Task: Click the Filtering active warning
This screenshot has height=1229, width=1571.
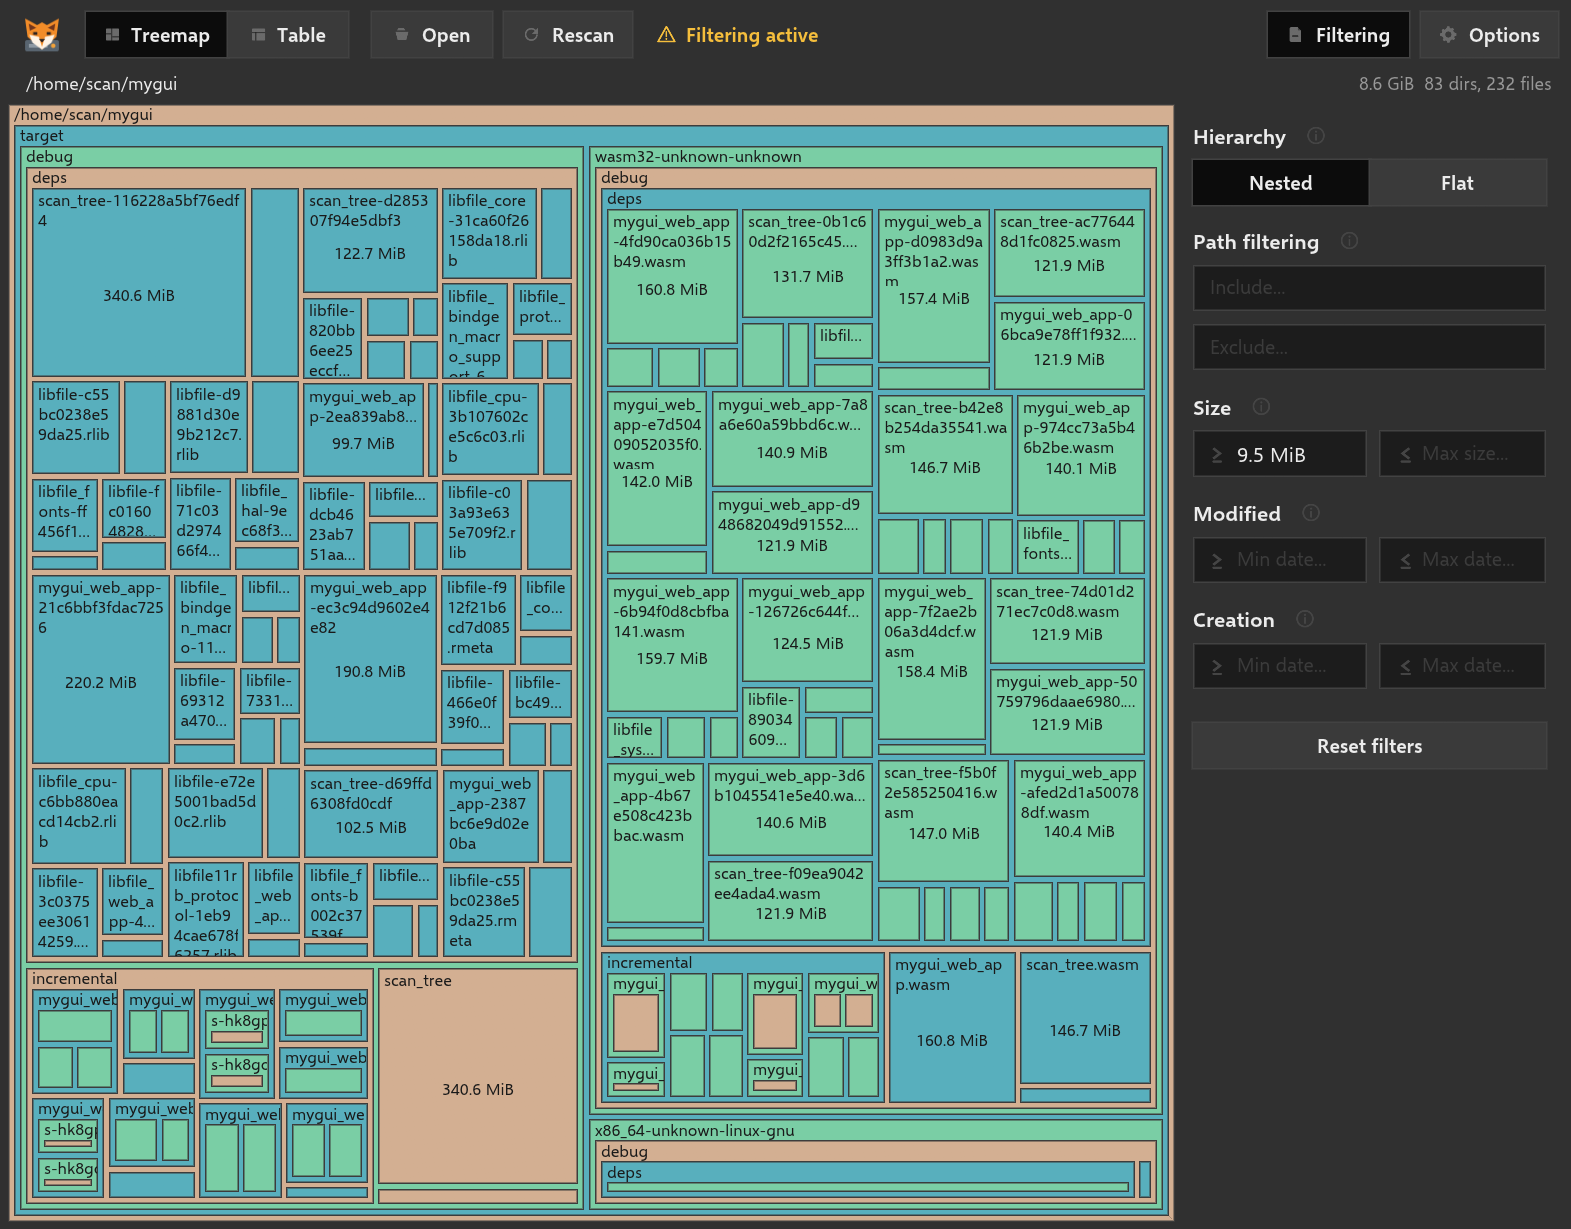Action: [x=738, y=35]
